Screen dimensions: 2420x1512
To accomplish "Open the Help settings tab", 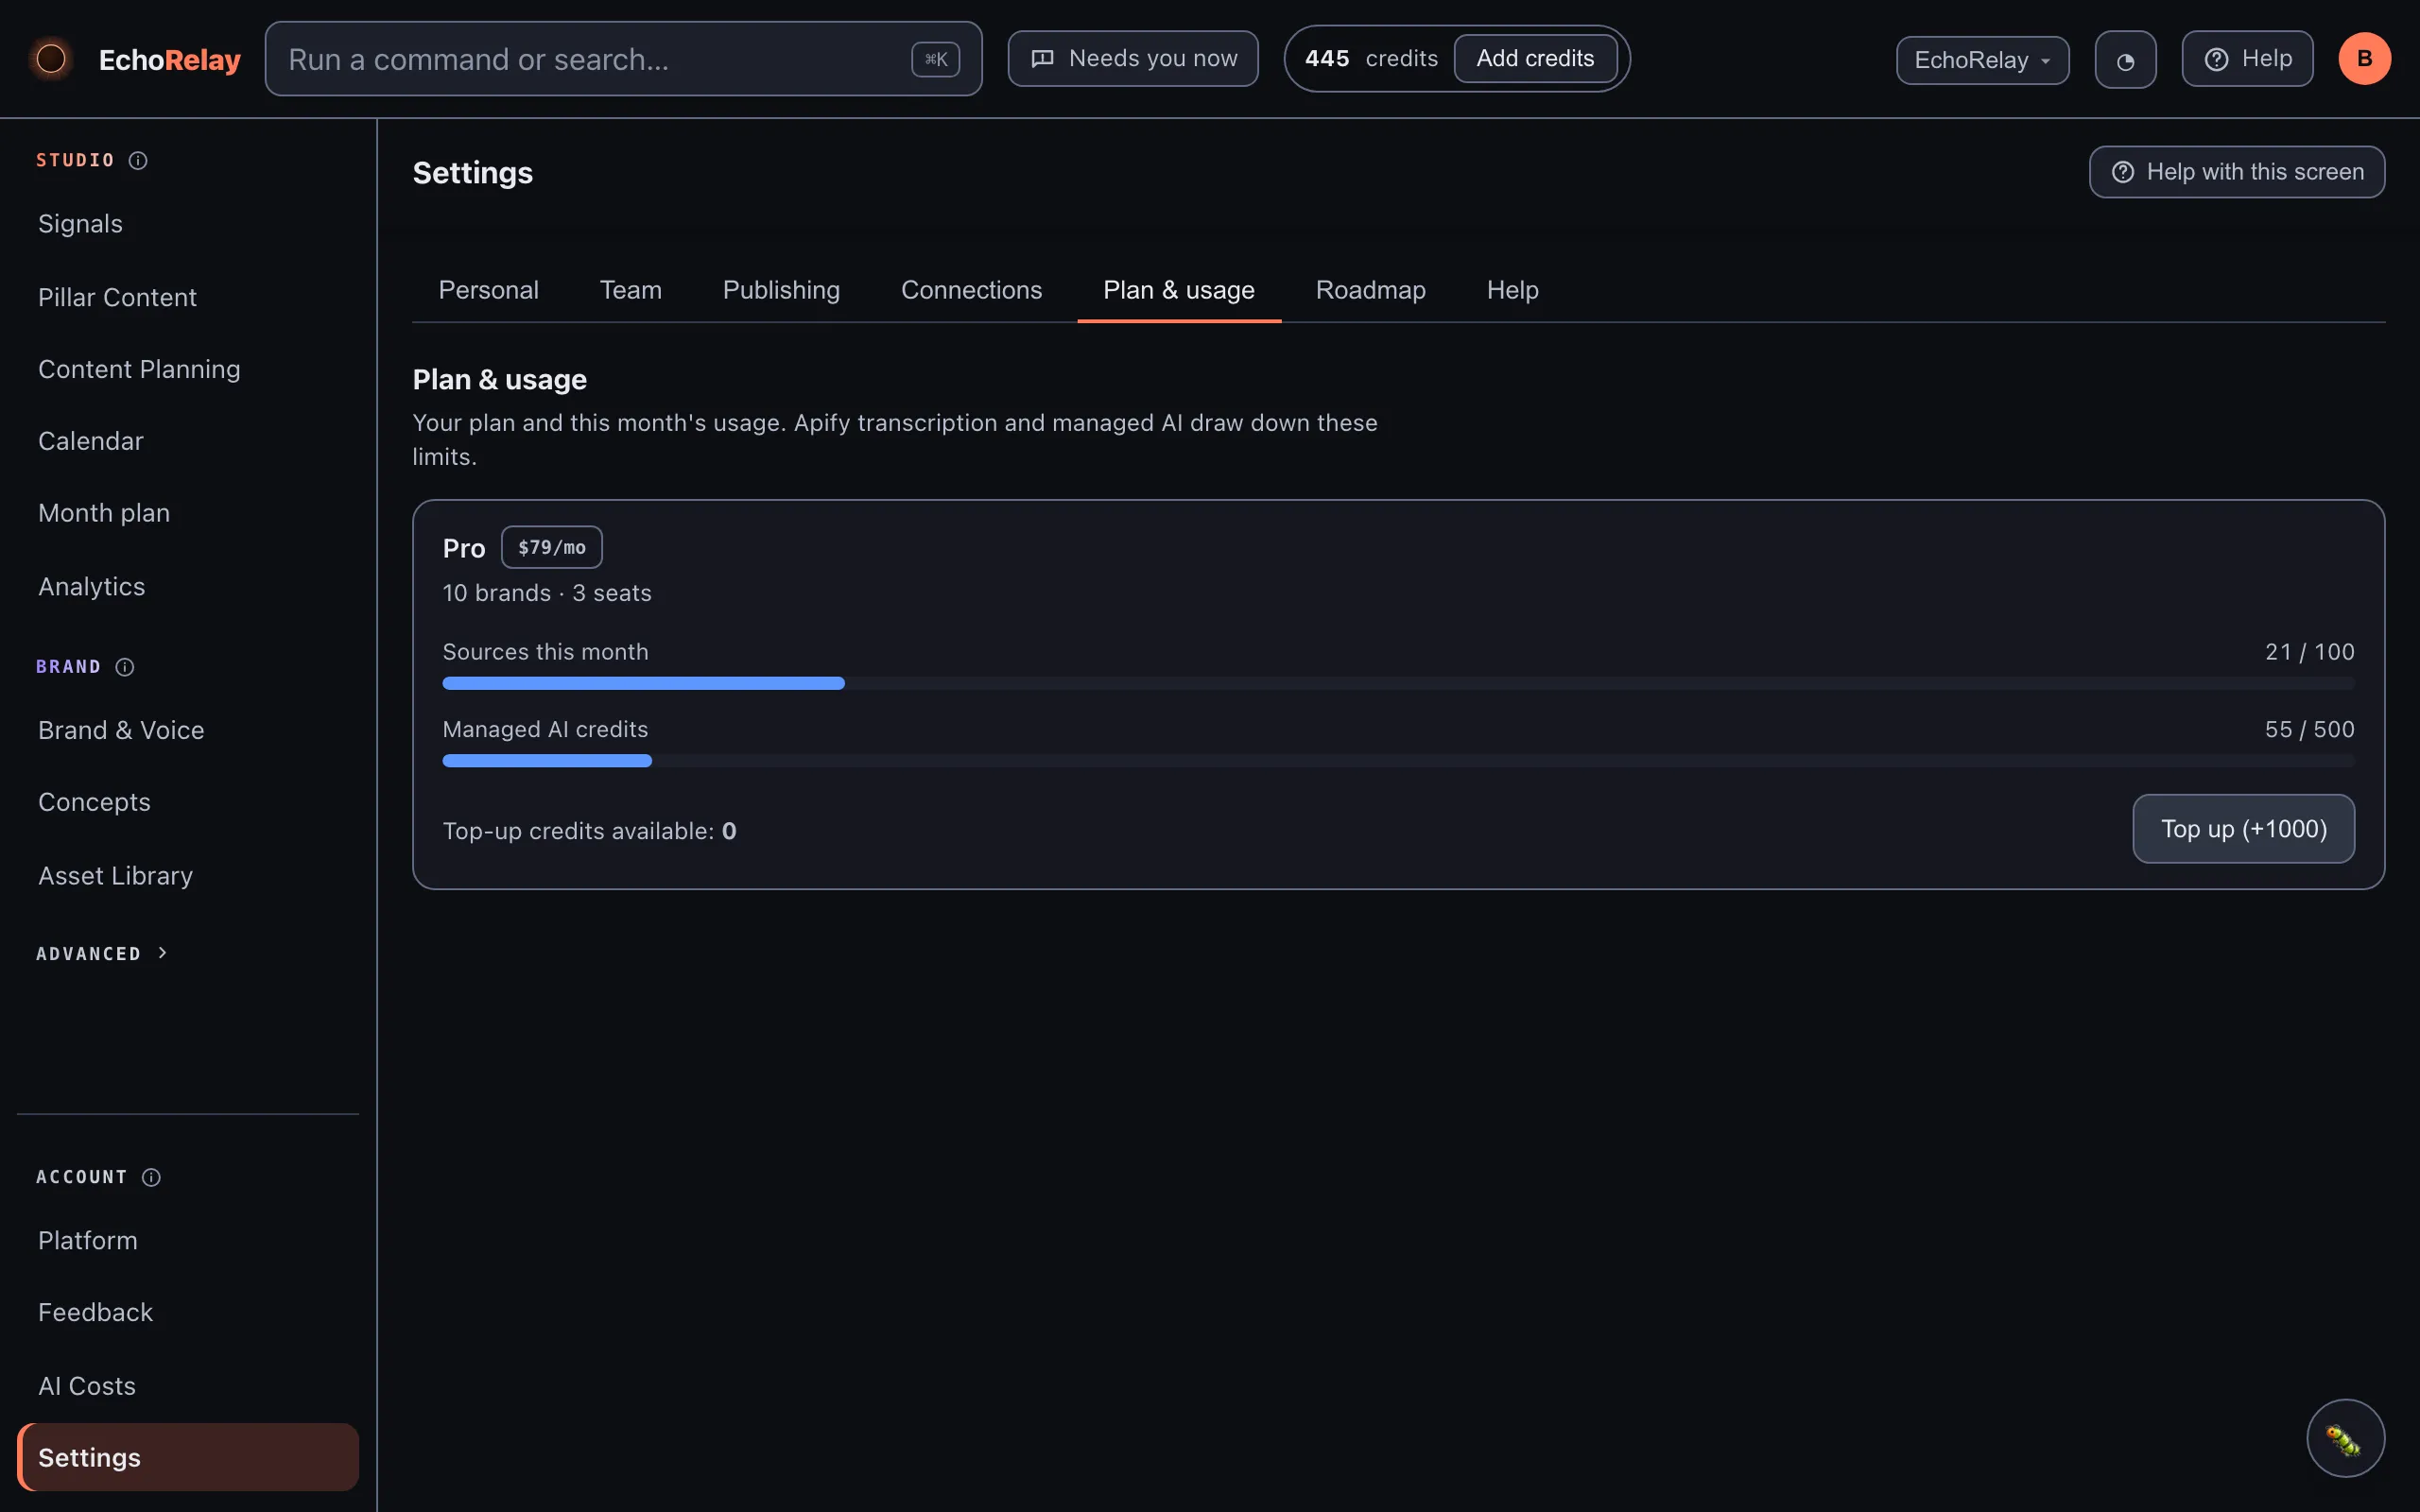I will 1512,290.
